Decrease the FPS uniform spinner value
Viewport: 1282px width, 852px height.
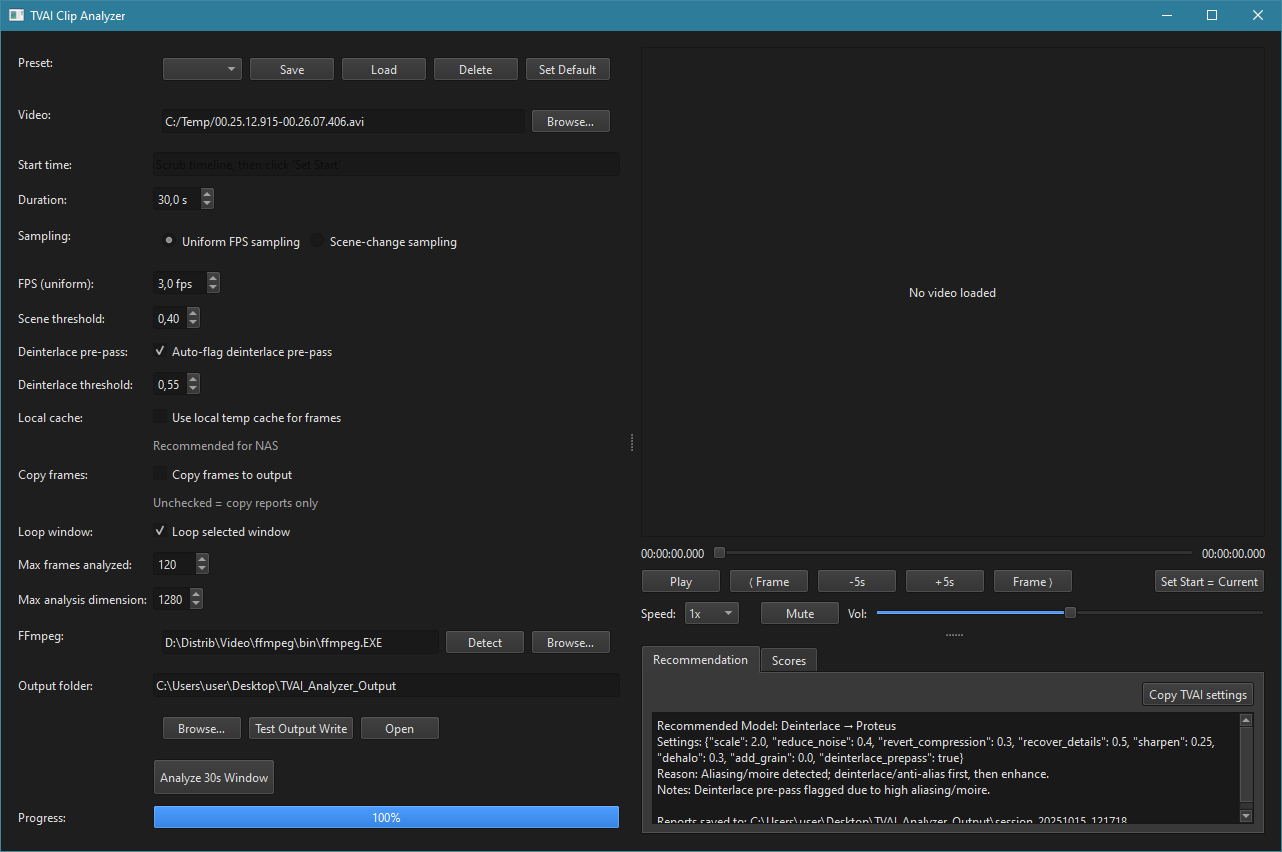(213, 288)
